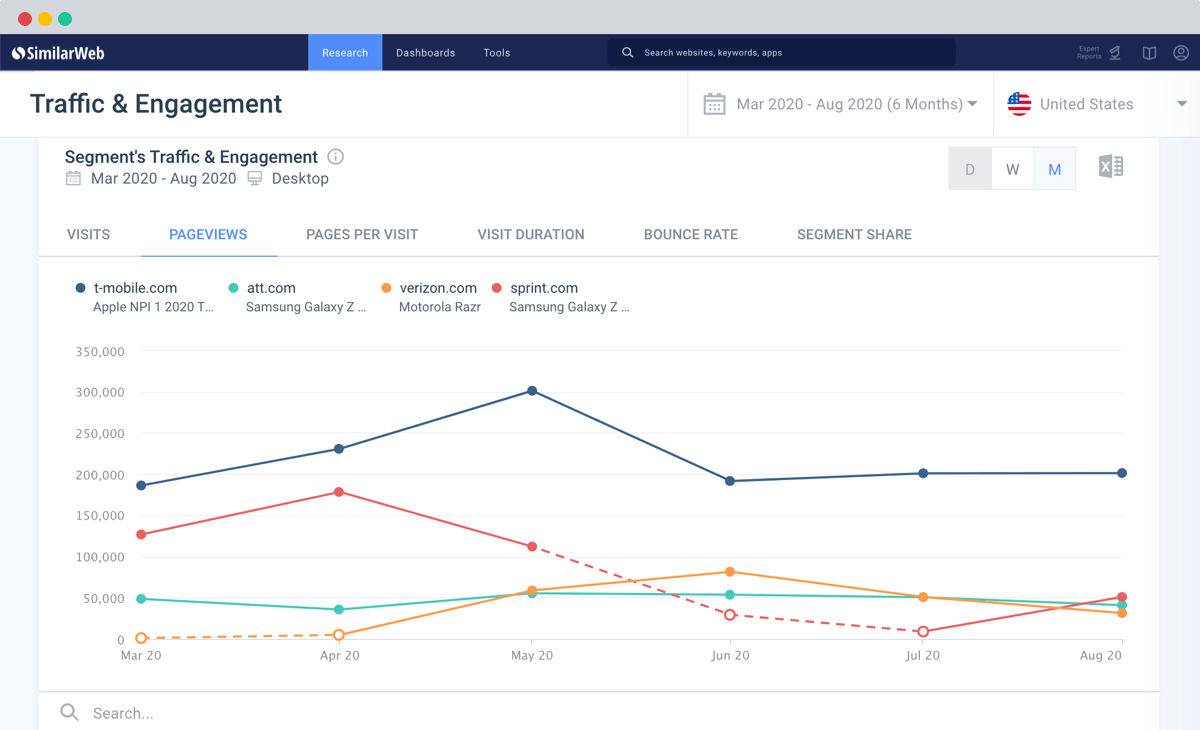Click the calendar icon in date picker

[x=714, y=104]
